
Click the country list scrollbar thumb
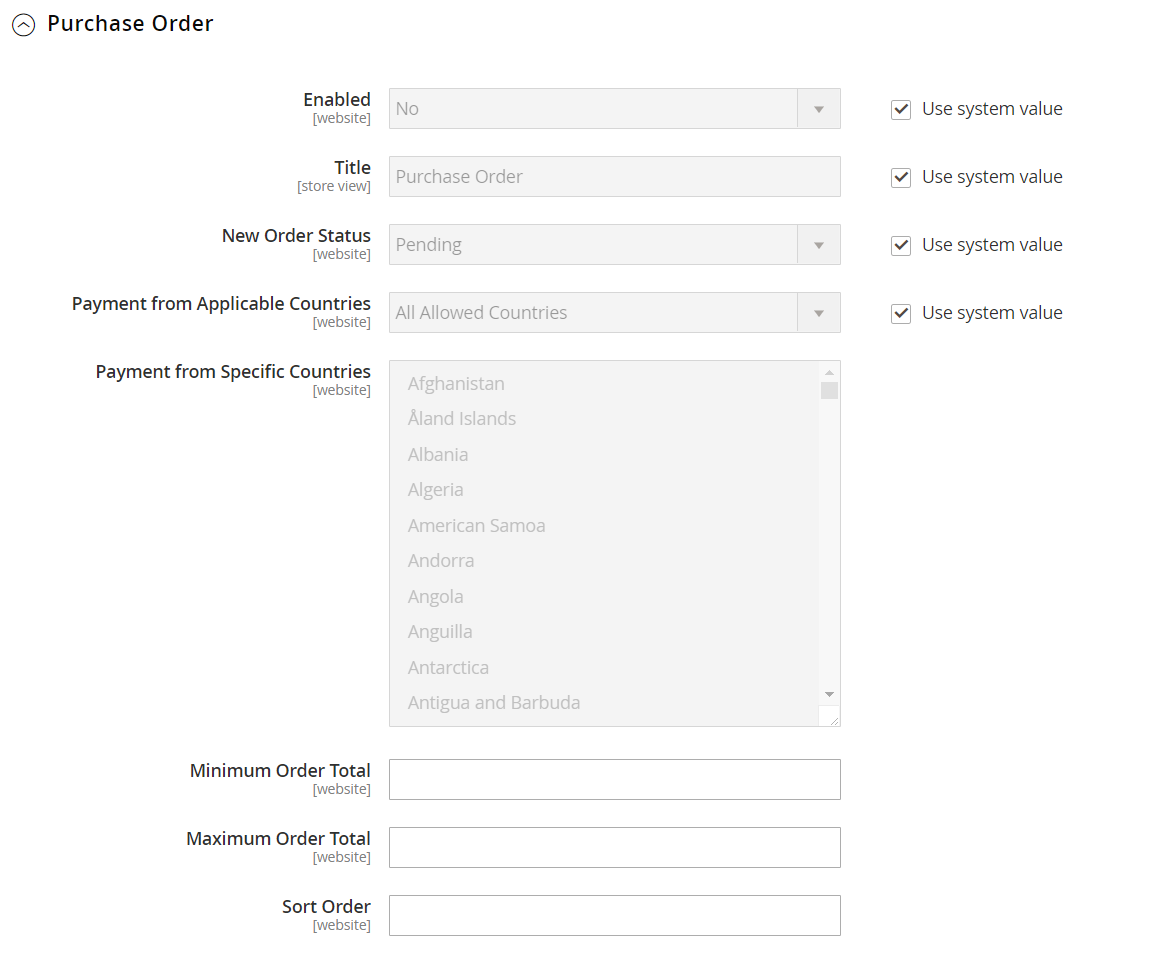[829, 390]
